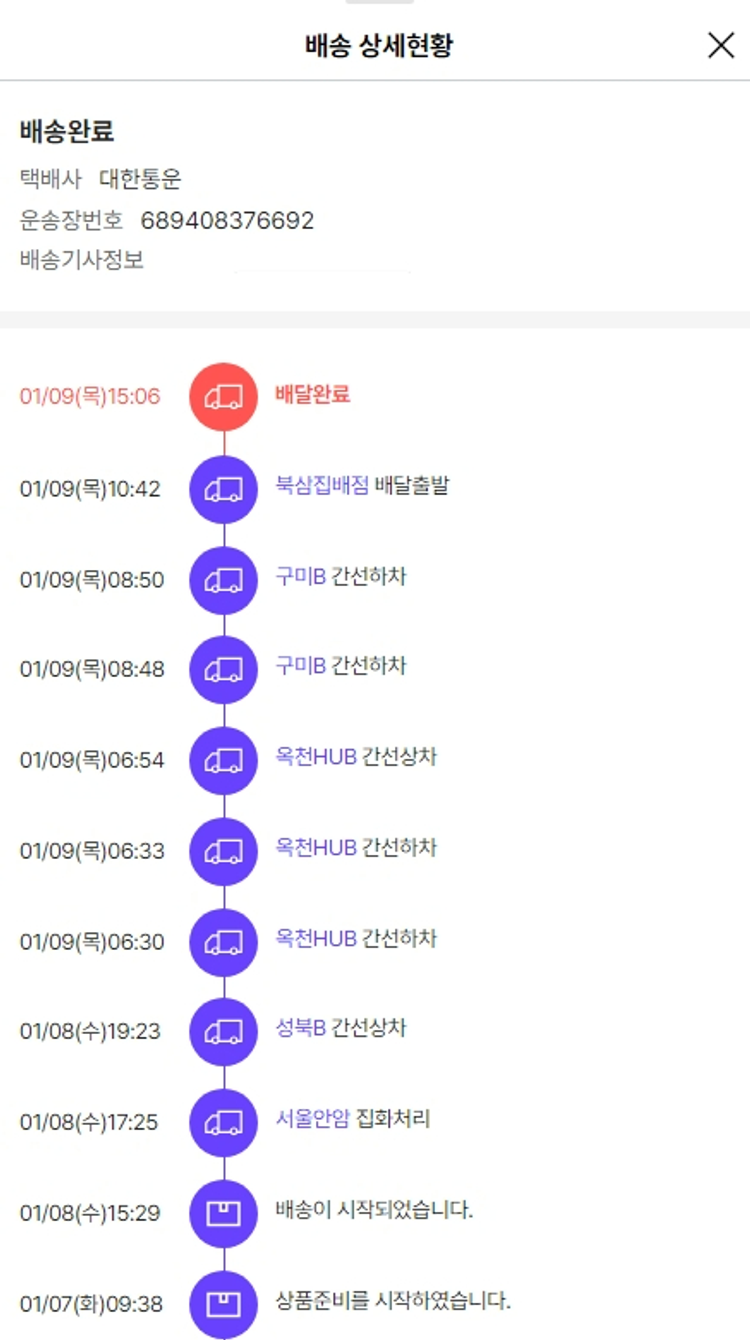This screenshot has width=750, height=1340.
Task: Click truck icon for 서울안암 집화처리
Action: pos(224,1122)
